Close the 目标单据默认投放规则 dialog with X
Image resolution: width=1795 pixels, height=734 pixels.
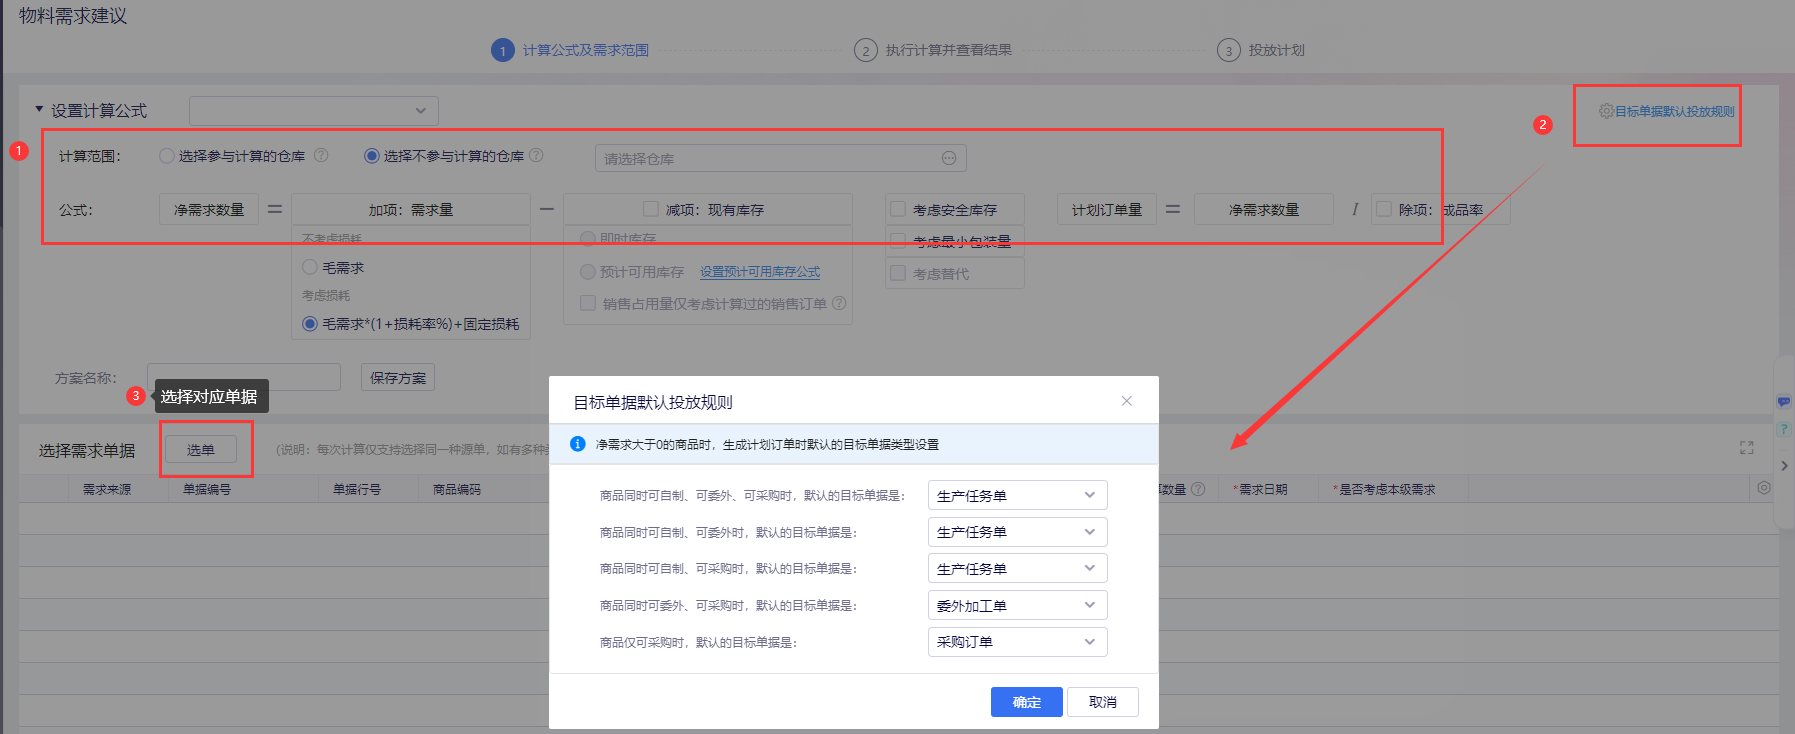tap(1126, 401)
